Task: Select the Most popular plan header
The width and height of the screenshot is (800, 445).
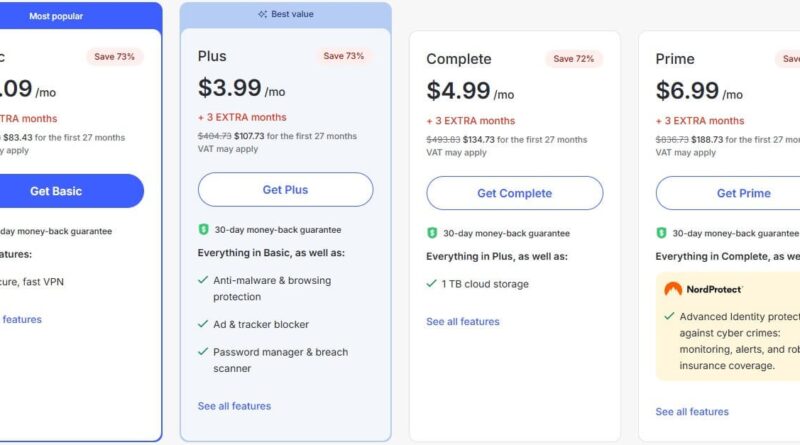Action: click(x=79, y=16)
